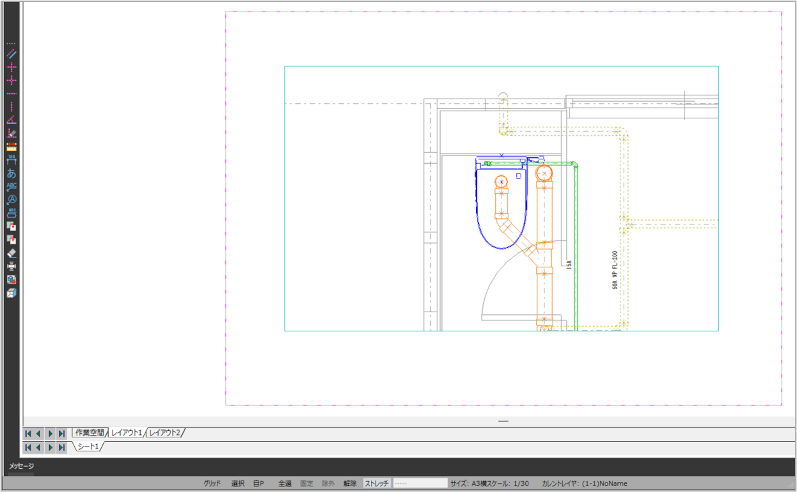
Task: Jump to first layout tab arrow
Action: pyautogui.click(x=27, y=433)
